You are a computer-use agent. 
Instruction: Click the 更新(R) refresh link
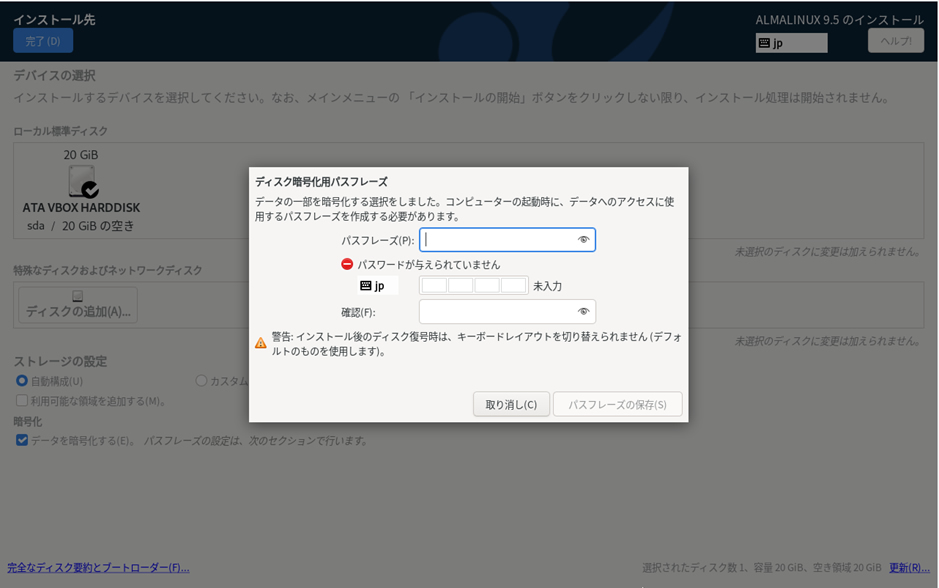911,567
